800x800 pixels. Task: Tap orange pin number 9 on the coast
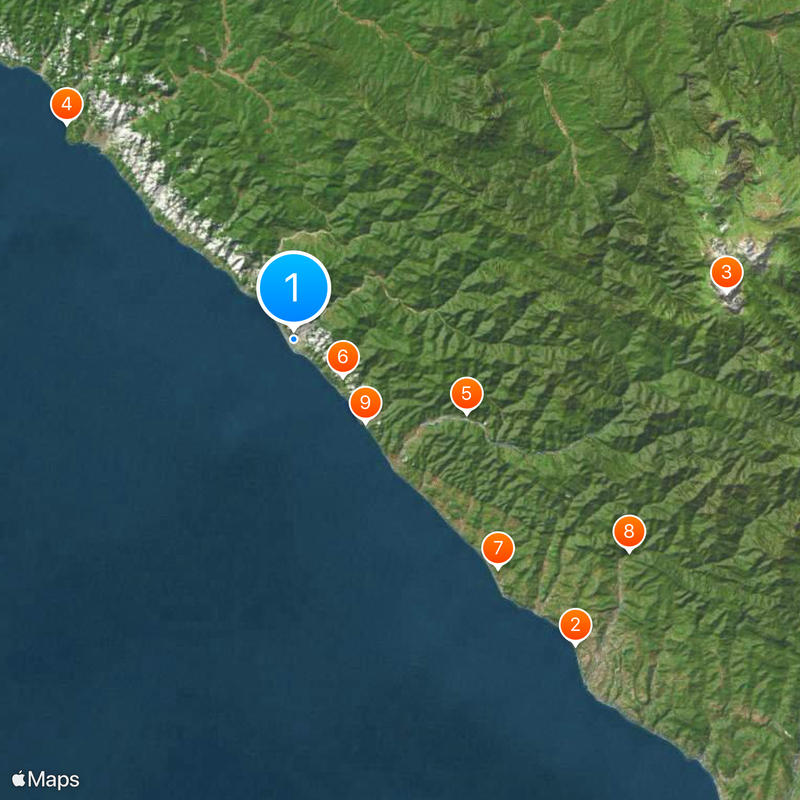point(365,404)
